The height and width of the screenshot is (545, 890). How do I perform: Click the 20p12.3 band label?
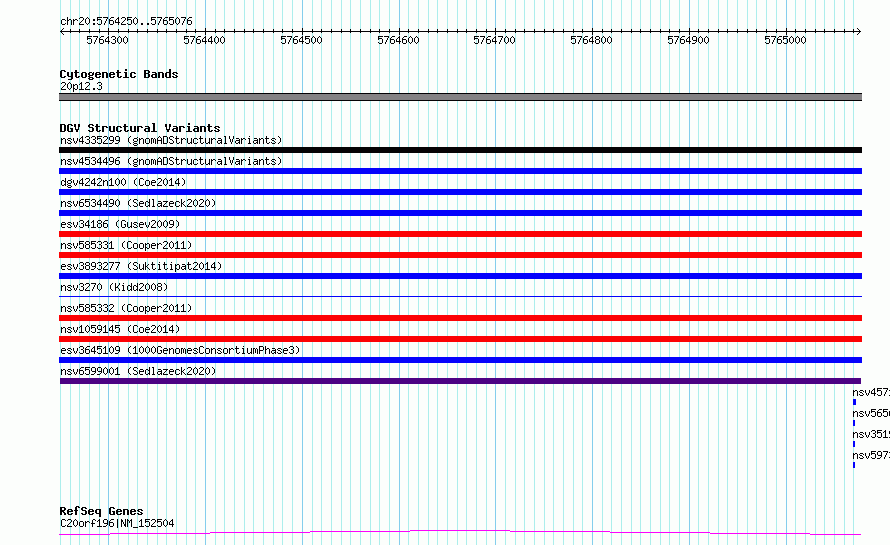(81, 86)
